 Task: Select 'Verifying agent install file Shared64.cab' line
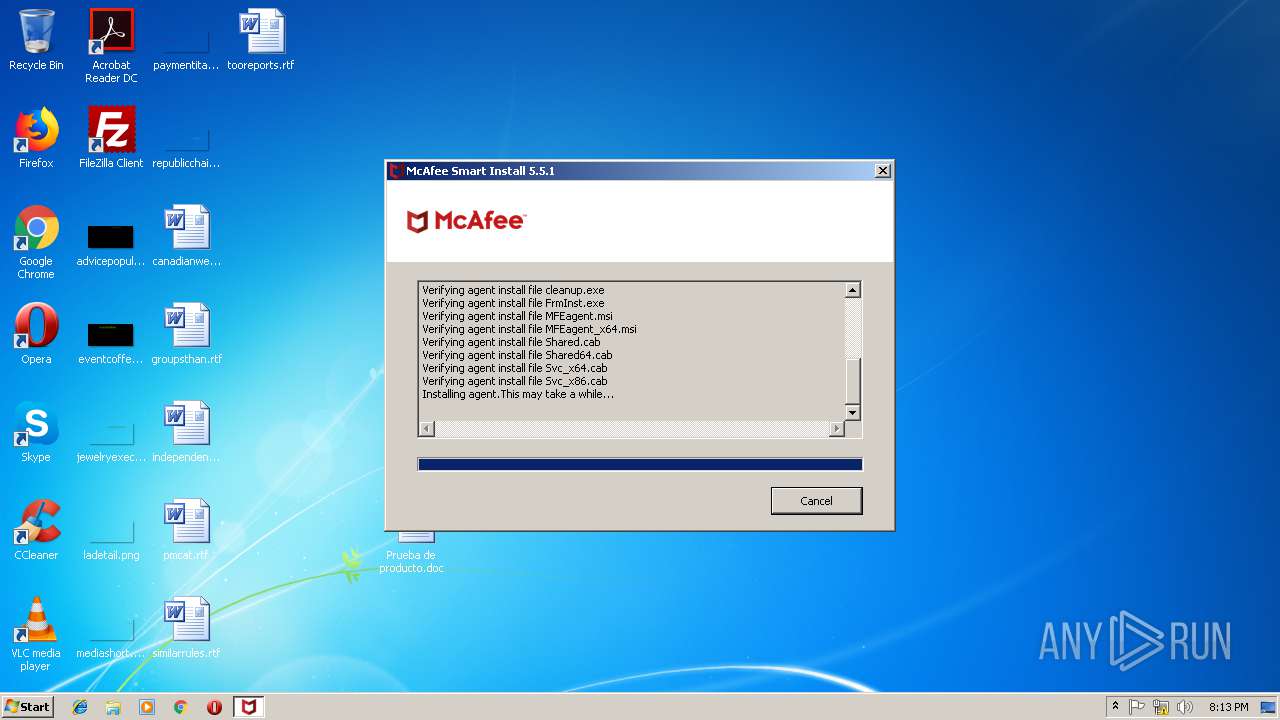pyautogui.click(x=517, y=355)
